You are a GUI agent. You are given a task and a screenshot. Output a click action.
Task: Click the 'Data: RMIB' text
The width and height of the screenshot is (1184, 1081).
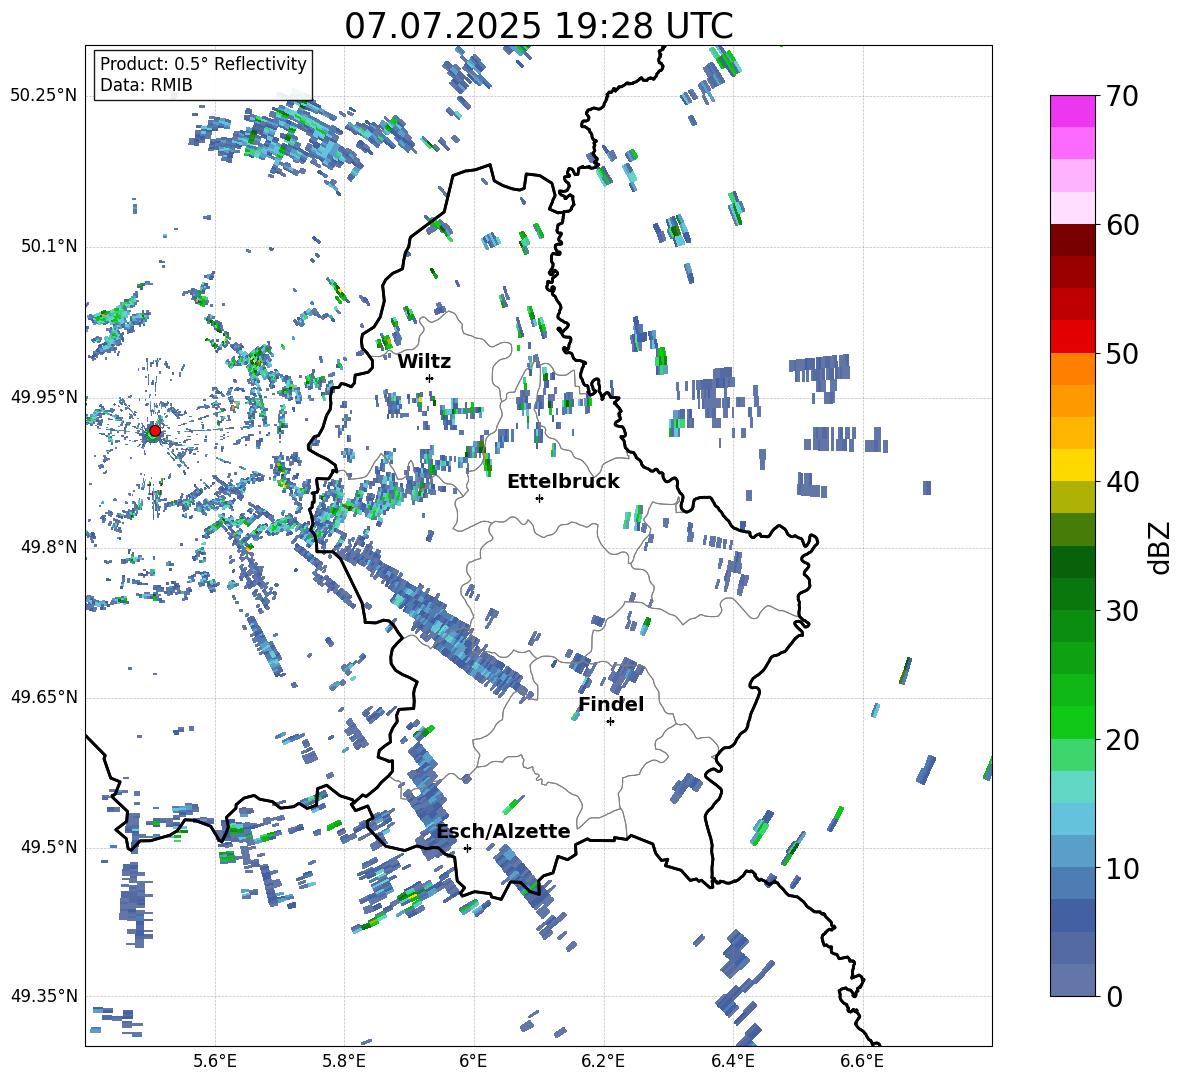coord(146,85)
